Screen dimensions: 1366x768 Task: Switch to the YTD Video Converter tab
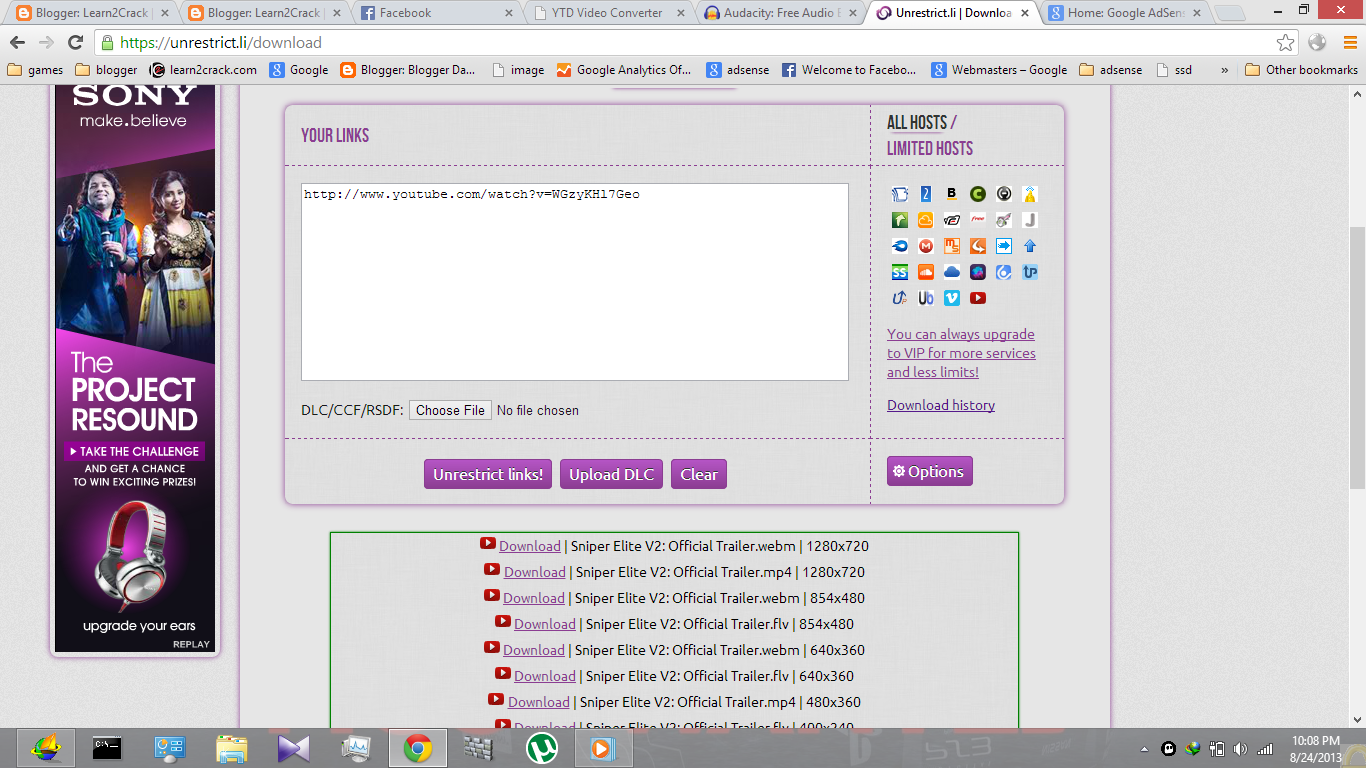click(x=608, y=13)
